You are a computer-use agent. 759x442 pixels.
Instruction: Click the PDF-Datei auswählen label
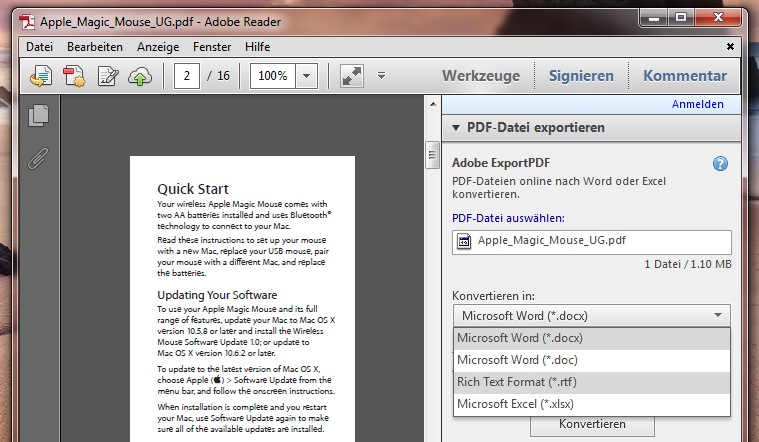tap(508, 218)
